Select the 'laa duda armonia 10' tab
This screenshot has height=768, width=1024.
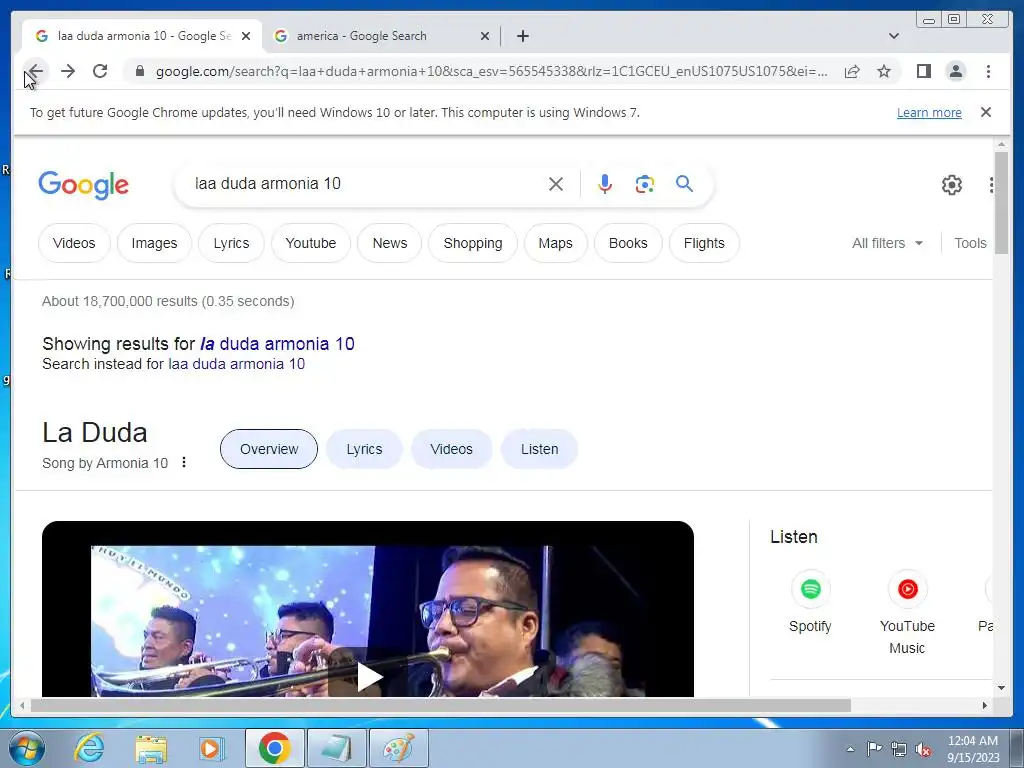(142, 36)
